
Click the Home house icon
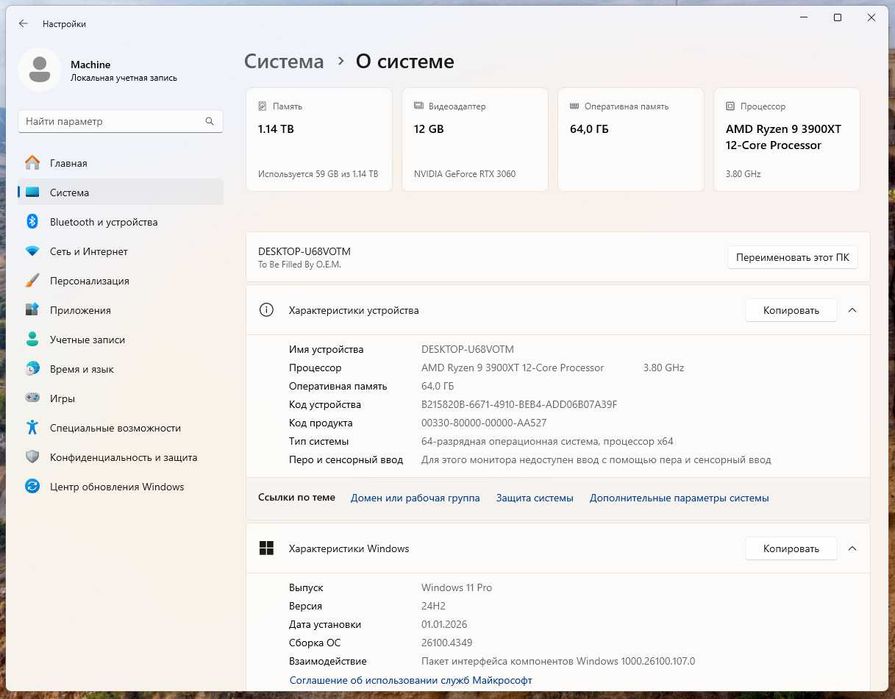click(x=33, y=163)
